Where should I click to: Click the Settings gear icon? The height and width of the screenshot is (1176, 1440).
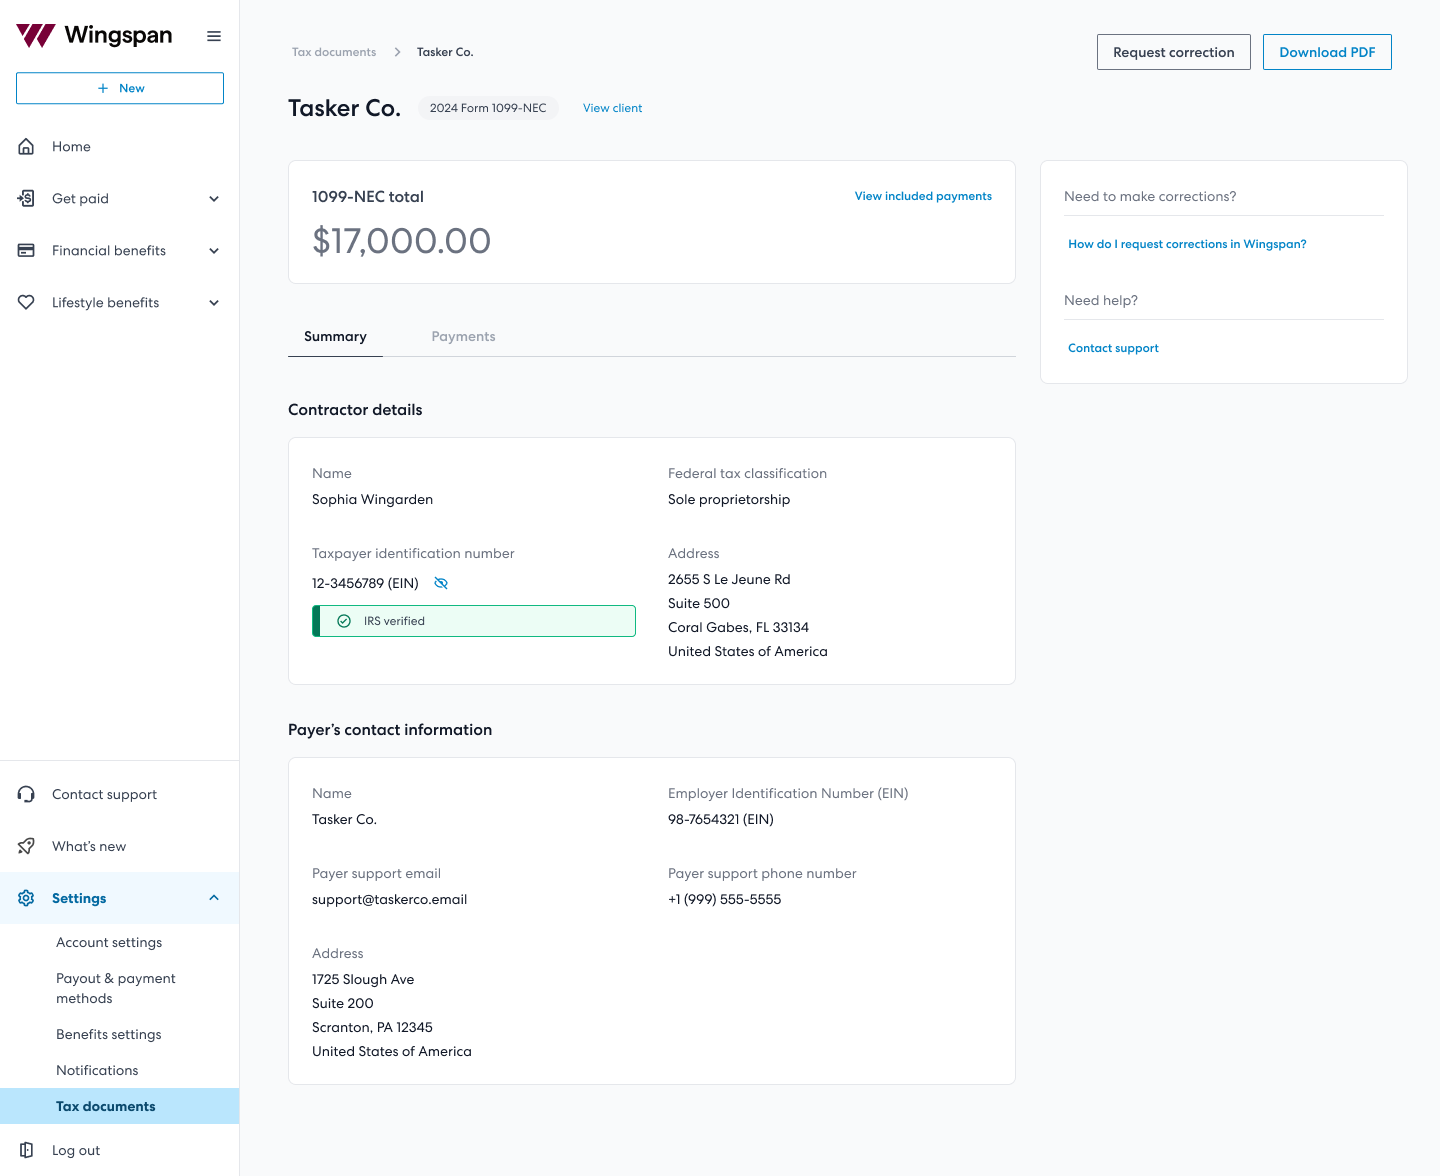26,898
